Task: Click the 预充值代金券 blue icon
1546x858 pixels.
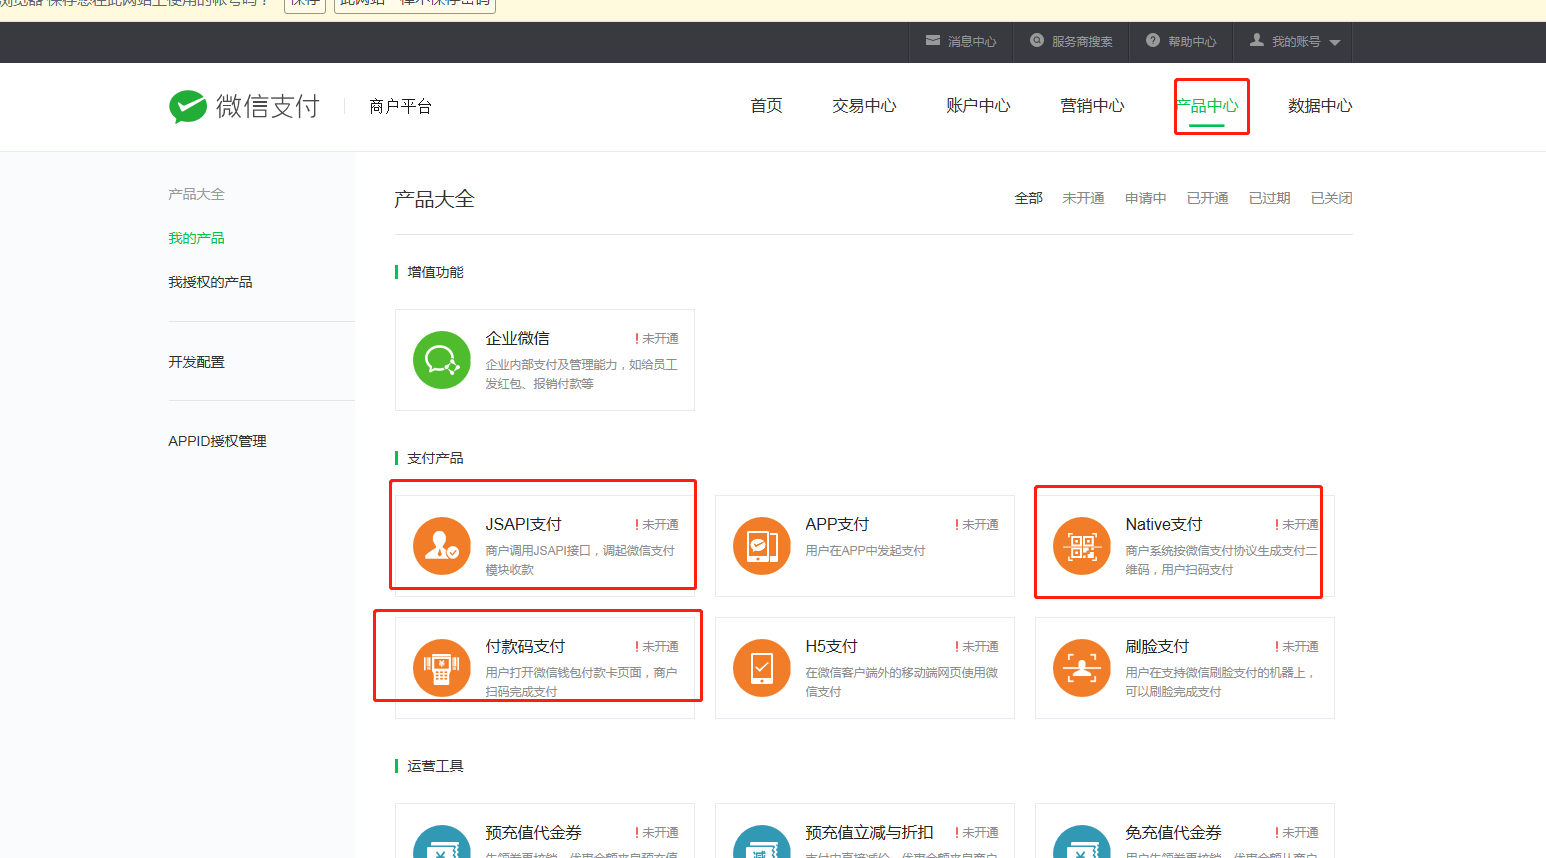Action: pos(442,842)
